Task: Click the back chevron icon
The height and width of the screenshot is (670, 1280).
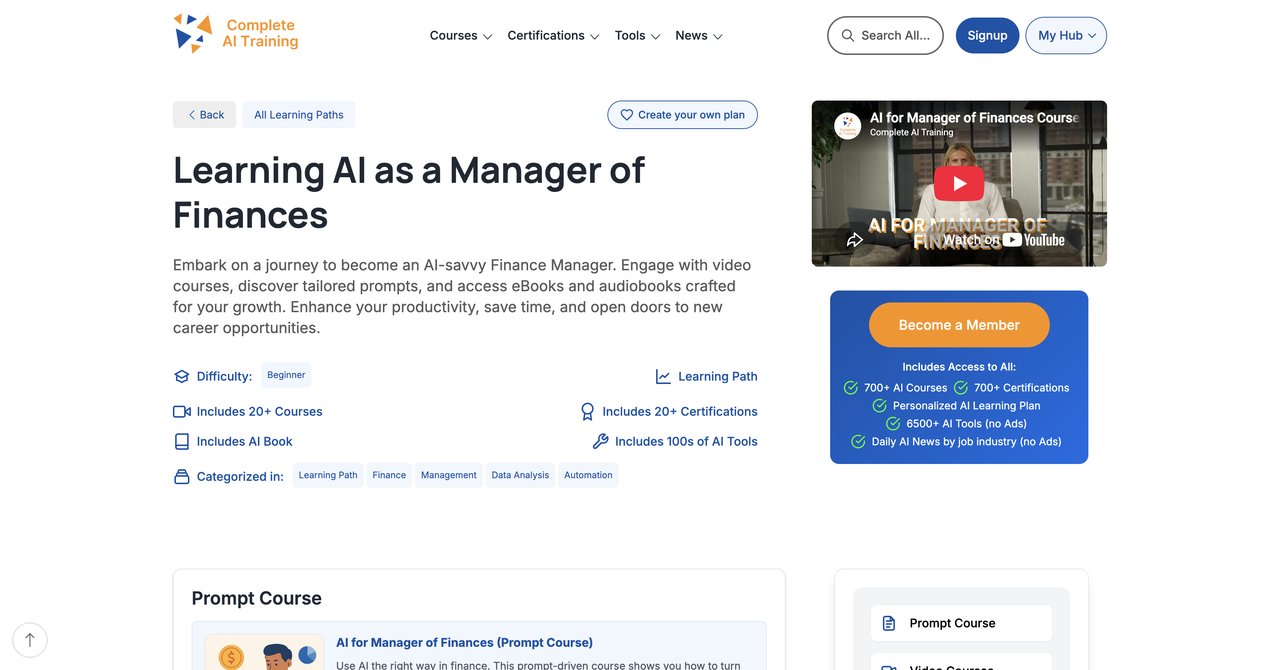Action: point(192,115)
